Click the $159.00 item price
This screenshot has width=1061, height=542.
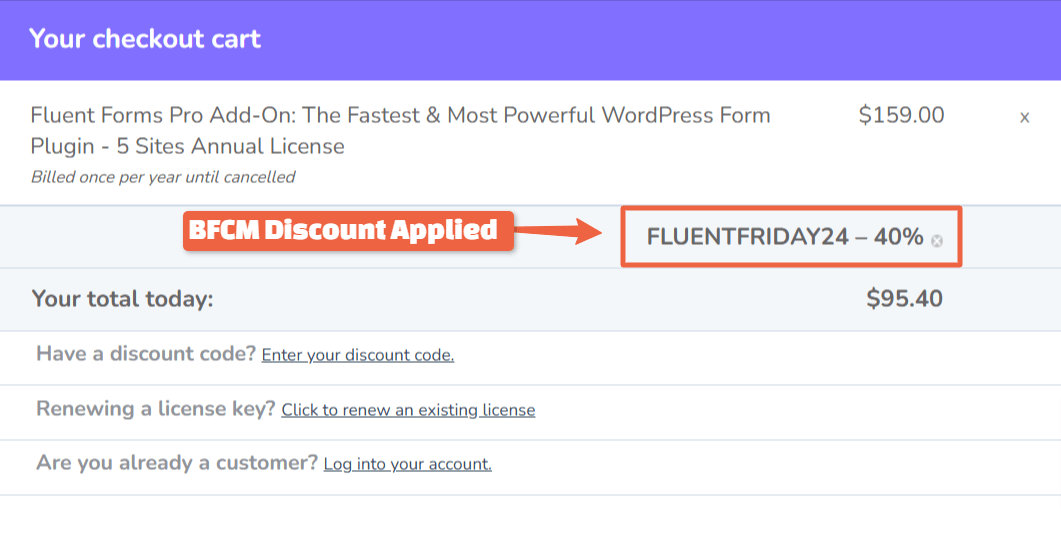tap(901, 115)
